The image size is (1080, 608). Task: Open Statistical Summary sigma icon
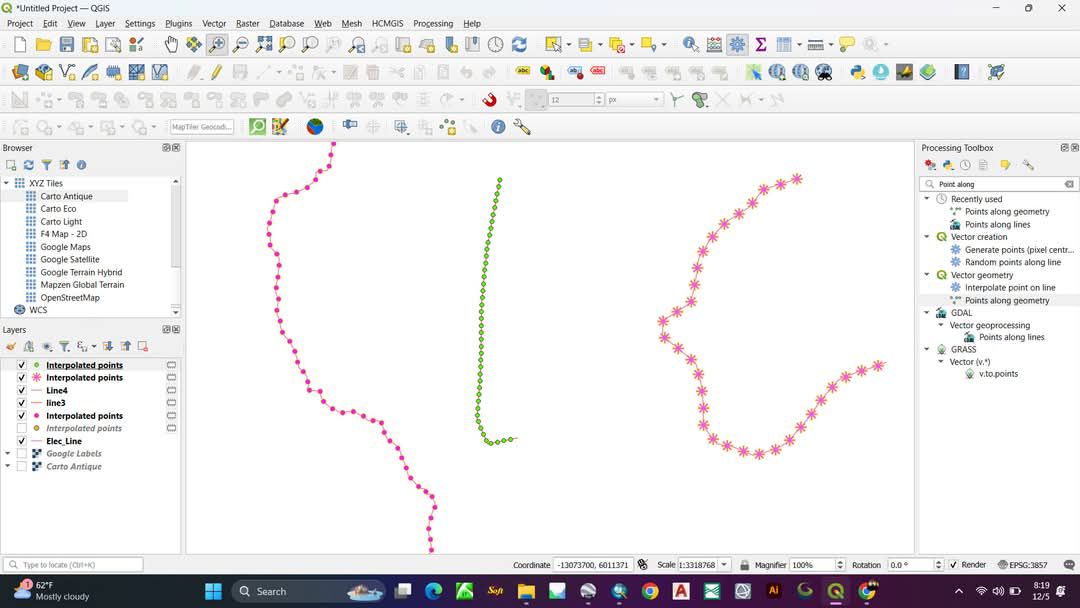(761, 45)
